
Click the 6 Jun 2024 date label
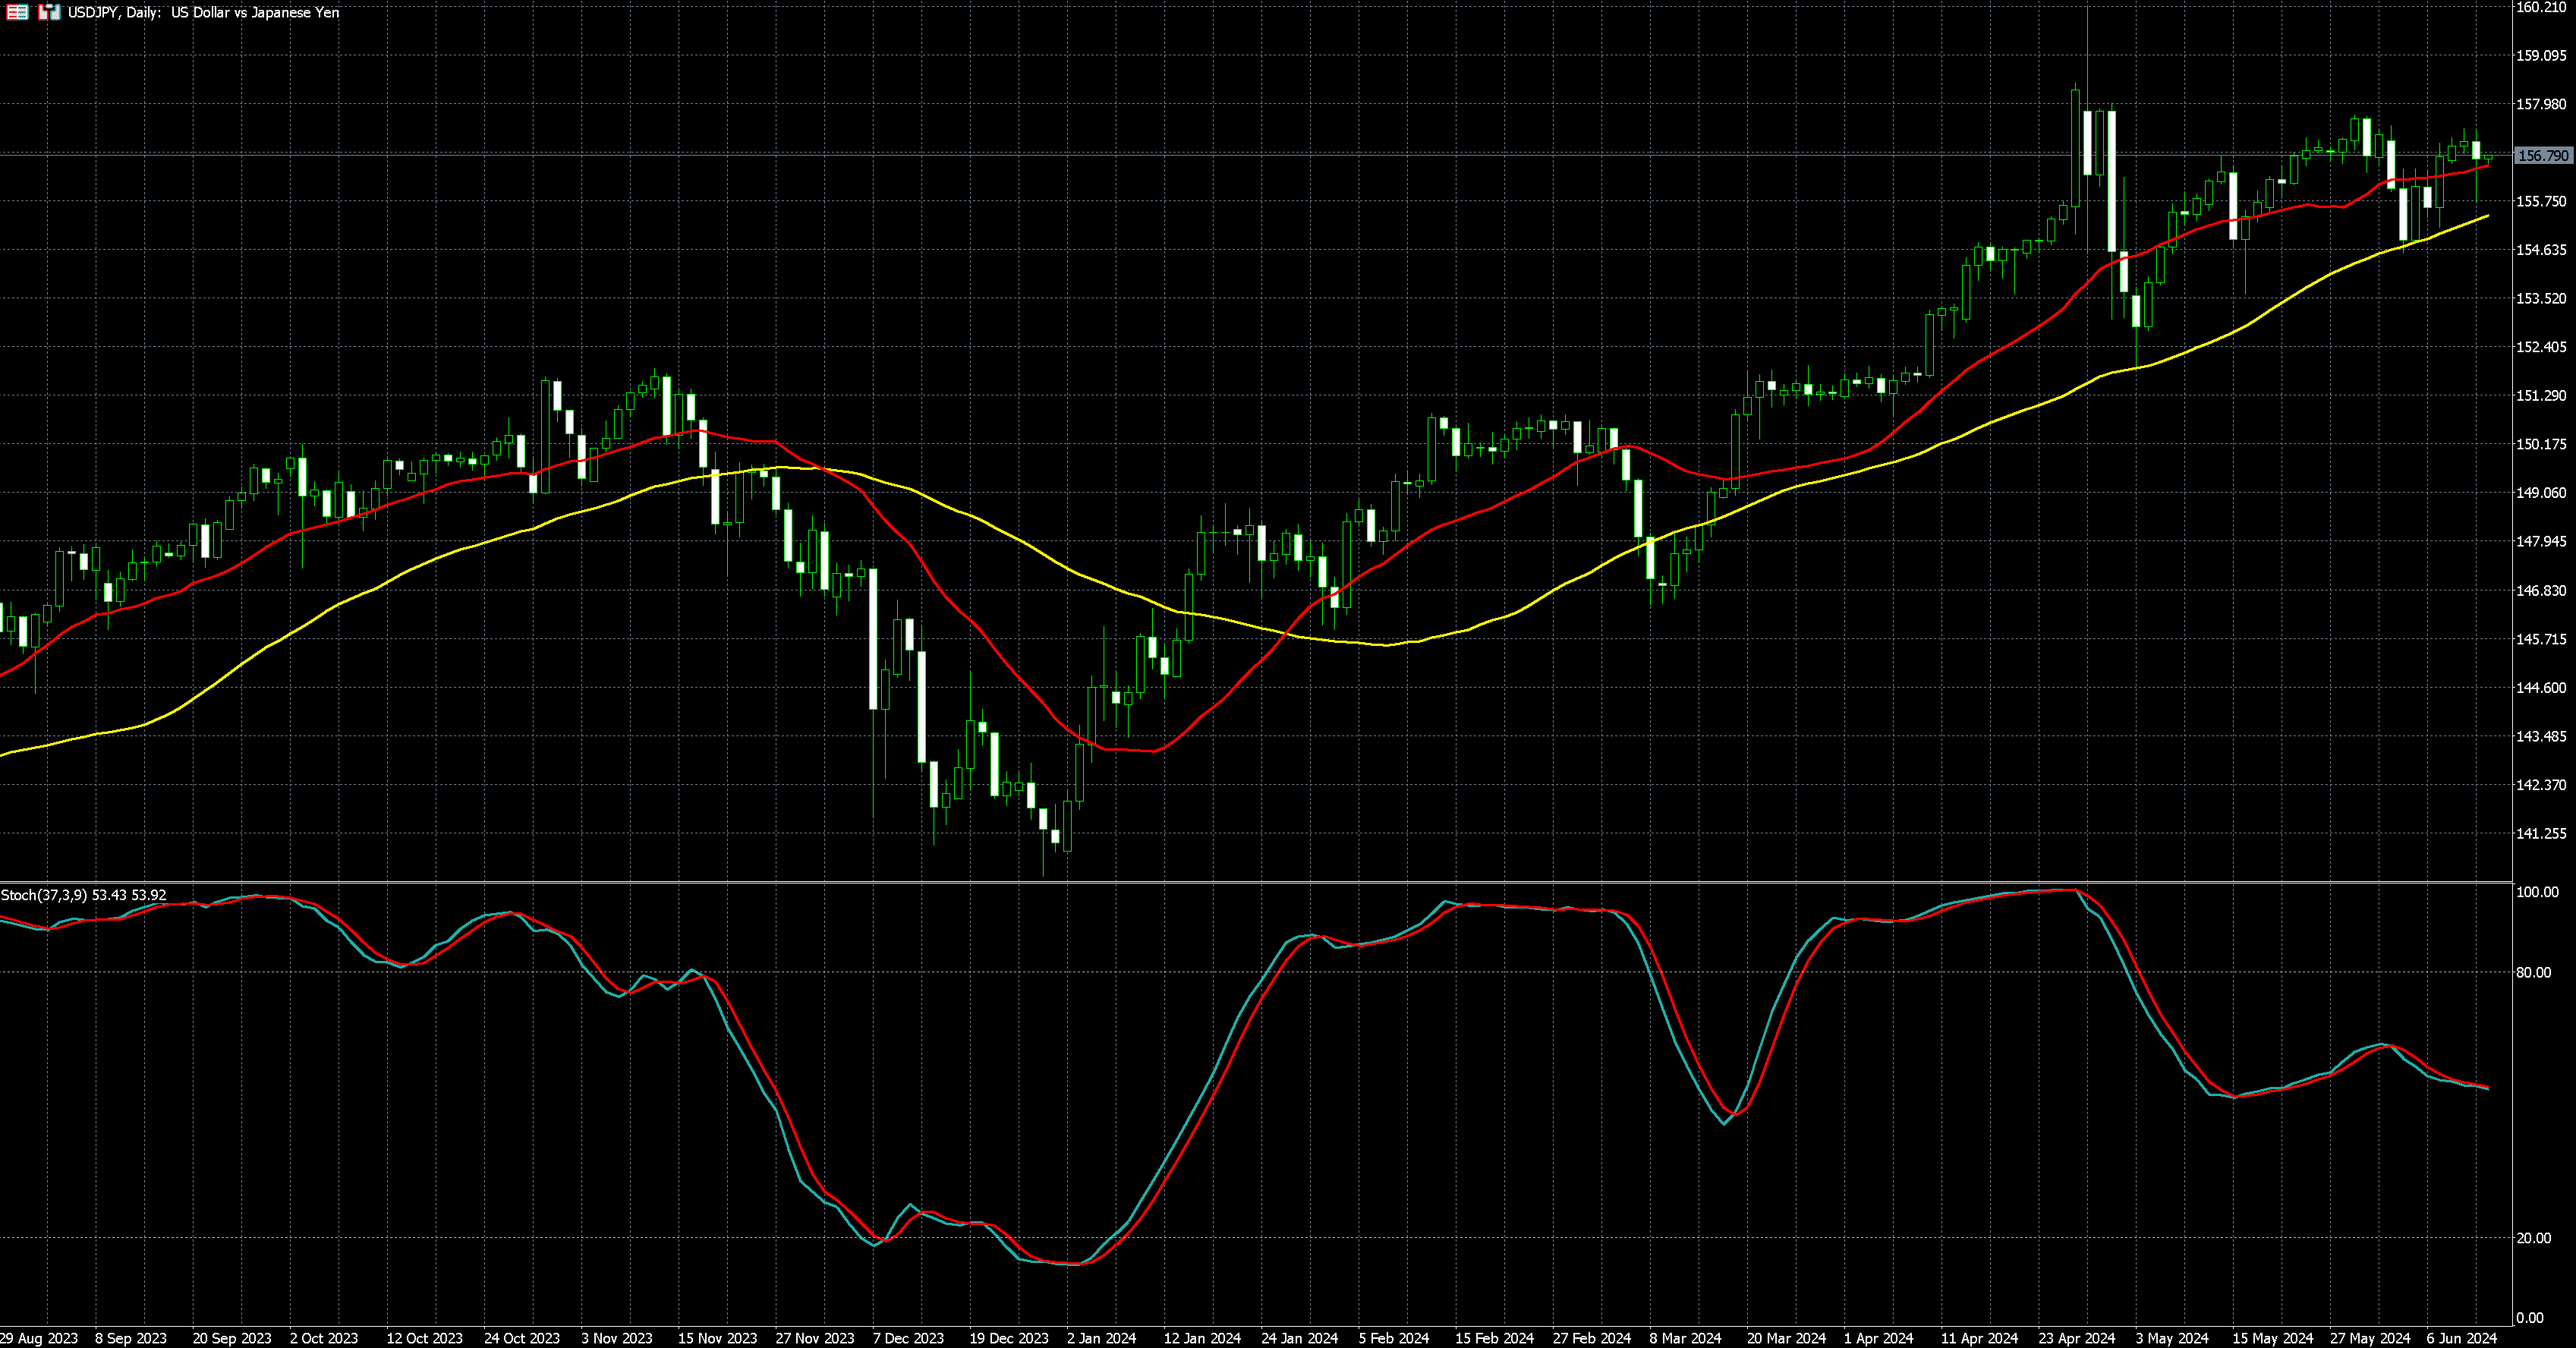point(2461,1338)
